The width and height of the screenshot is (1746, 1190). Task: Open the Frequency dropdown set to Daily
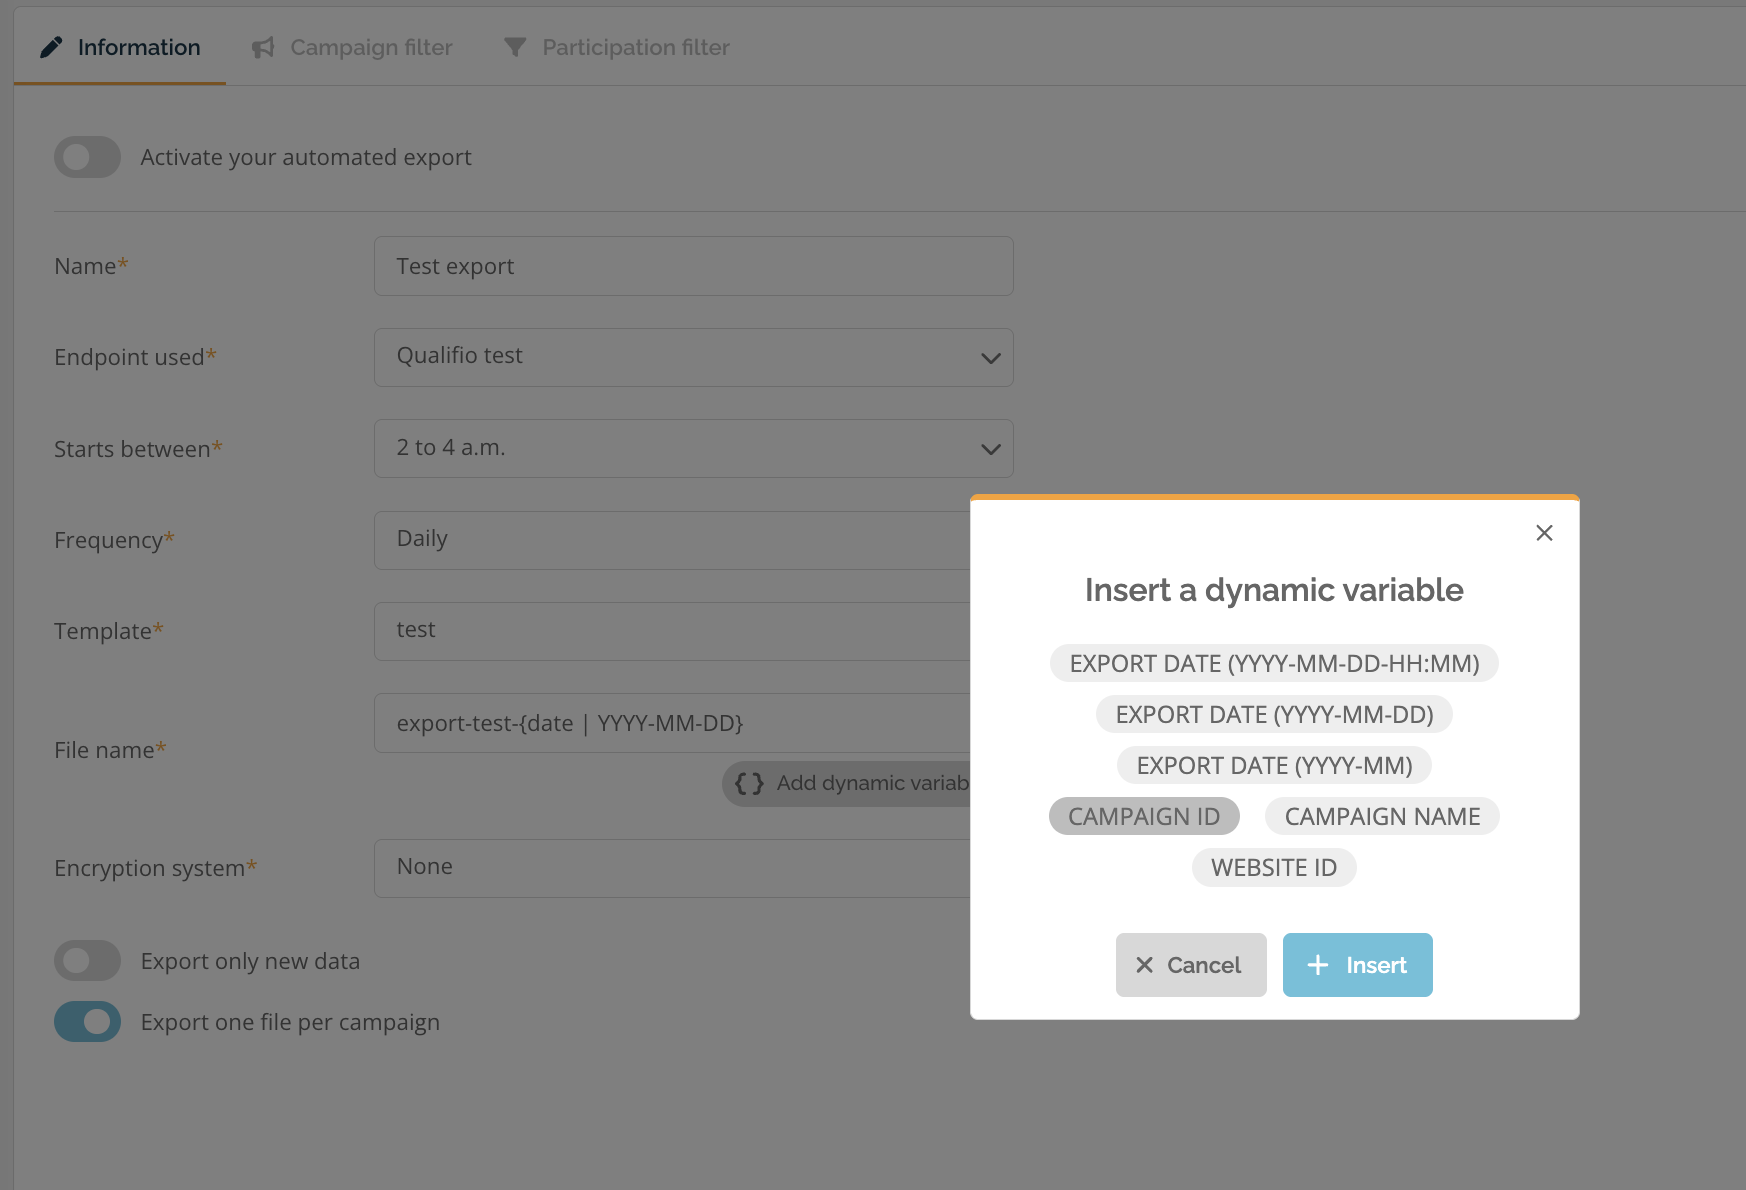pos(670,540)
